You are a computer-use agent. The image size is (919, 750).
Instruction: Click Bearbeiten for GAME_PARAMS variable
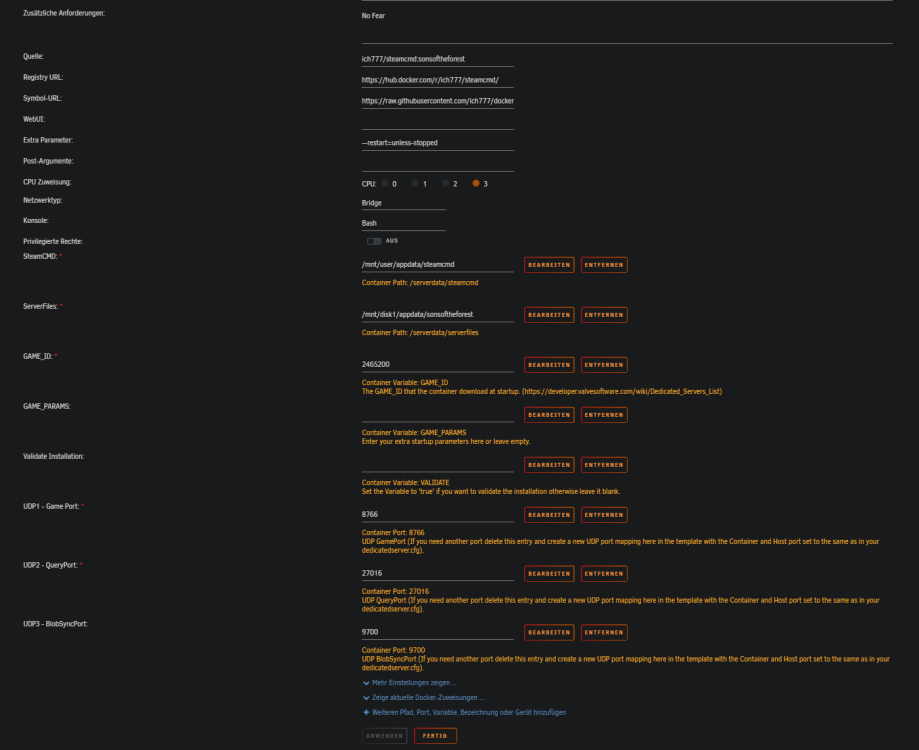tap(549, 415)
